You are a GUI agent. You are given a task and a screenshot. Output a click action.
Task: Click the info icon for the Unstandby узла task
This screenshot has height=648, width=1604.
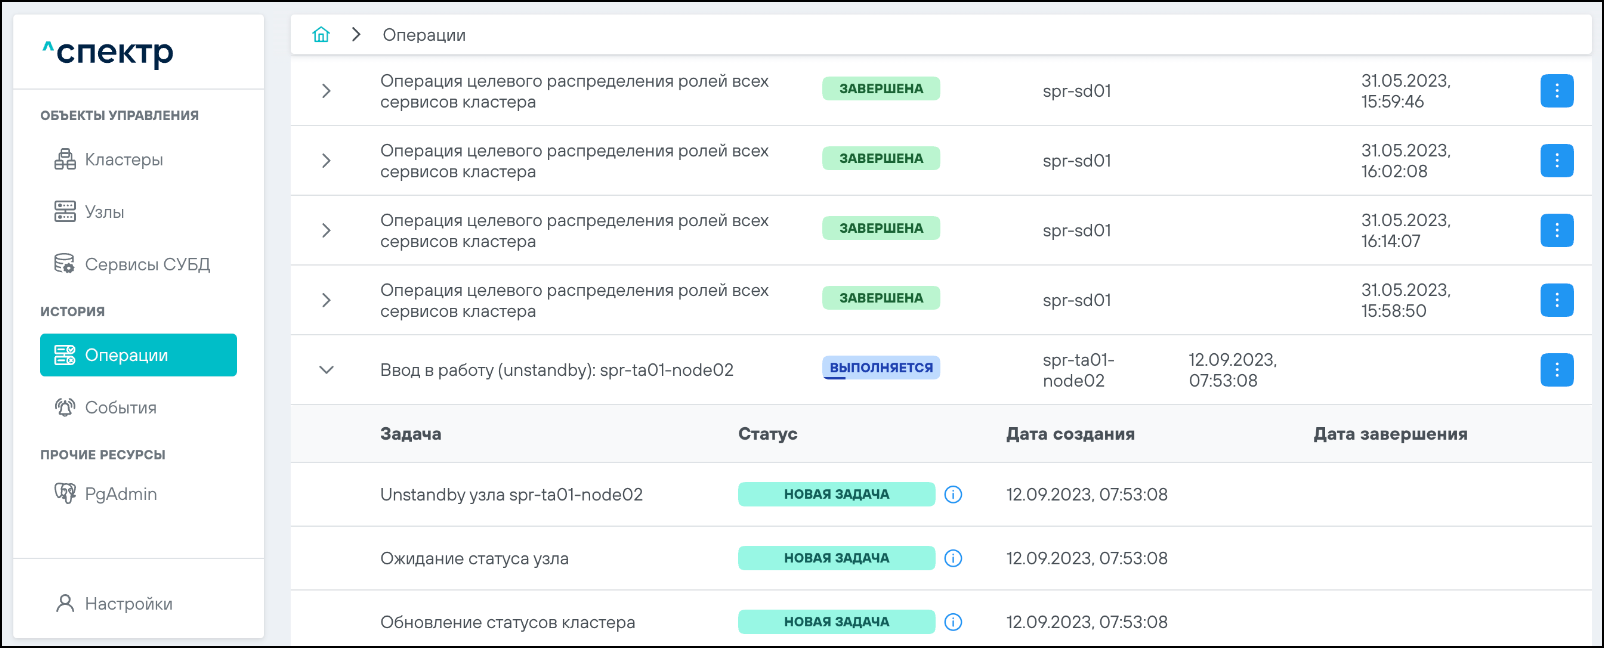click(x=953, y=495)
